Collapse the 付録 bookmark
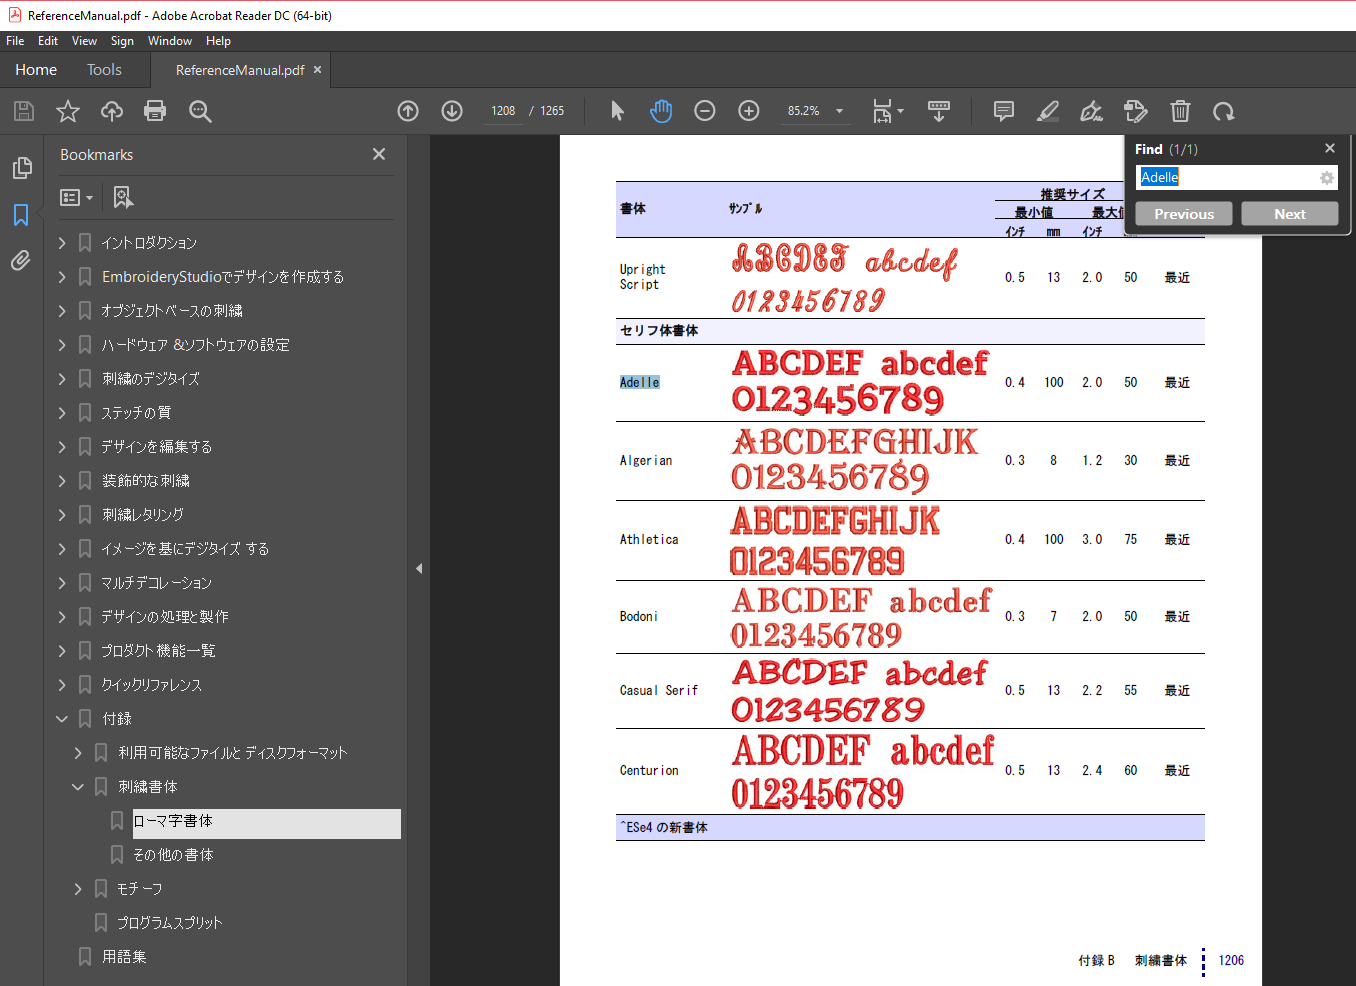 coord(62,719)
